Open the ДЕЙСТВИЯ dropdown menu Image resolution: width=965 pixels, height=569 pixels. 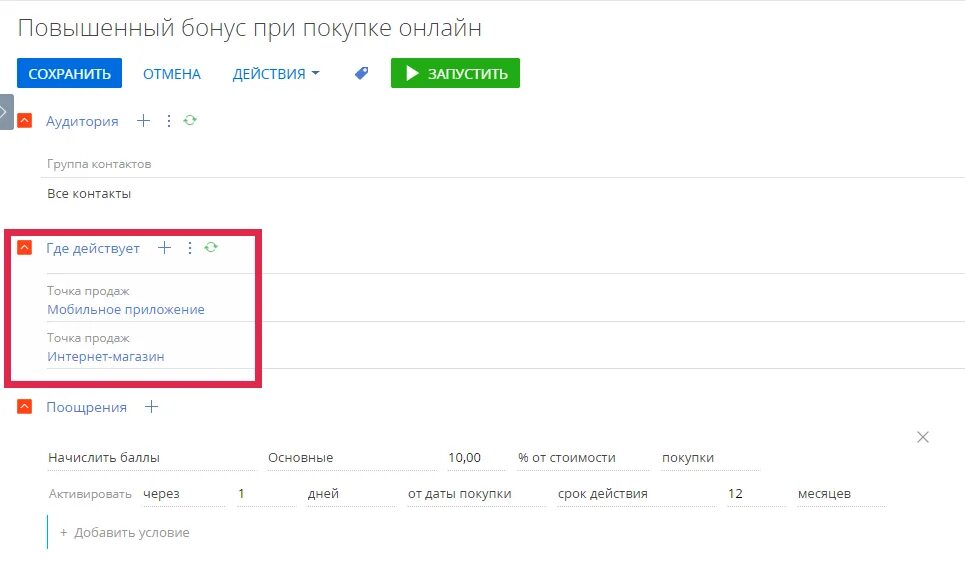click(276, 74)
